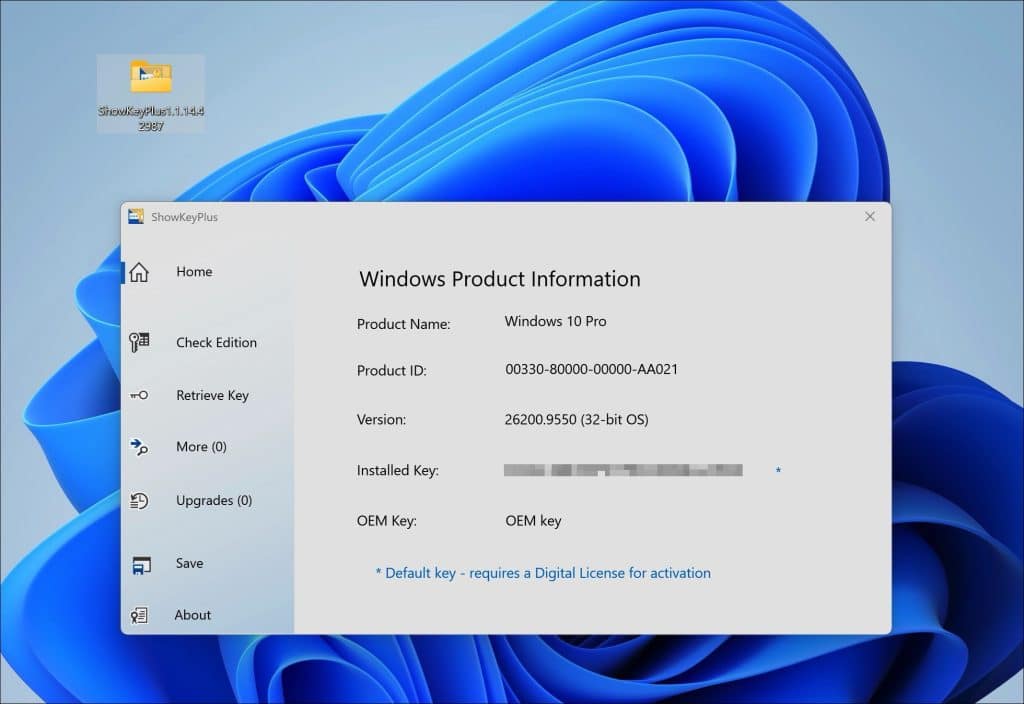Open the Home menu item
Screen dimensions: 1024x704
(x=194, y=272)
